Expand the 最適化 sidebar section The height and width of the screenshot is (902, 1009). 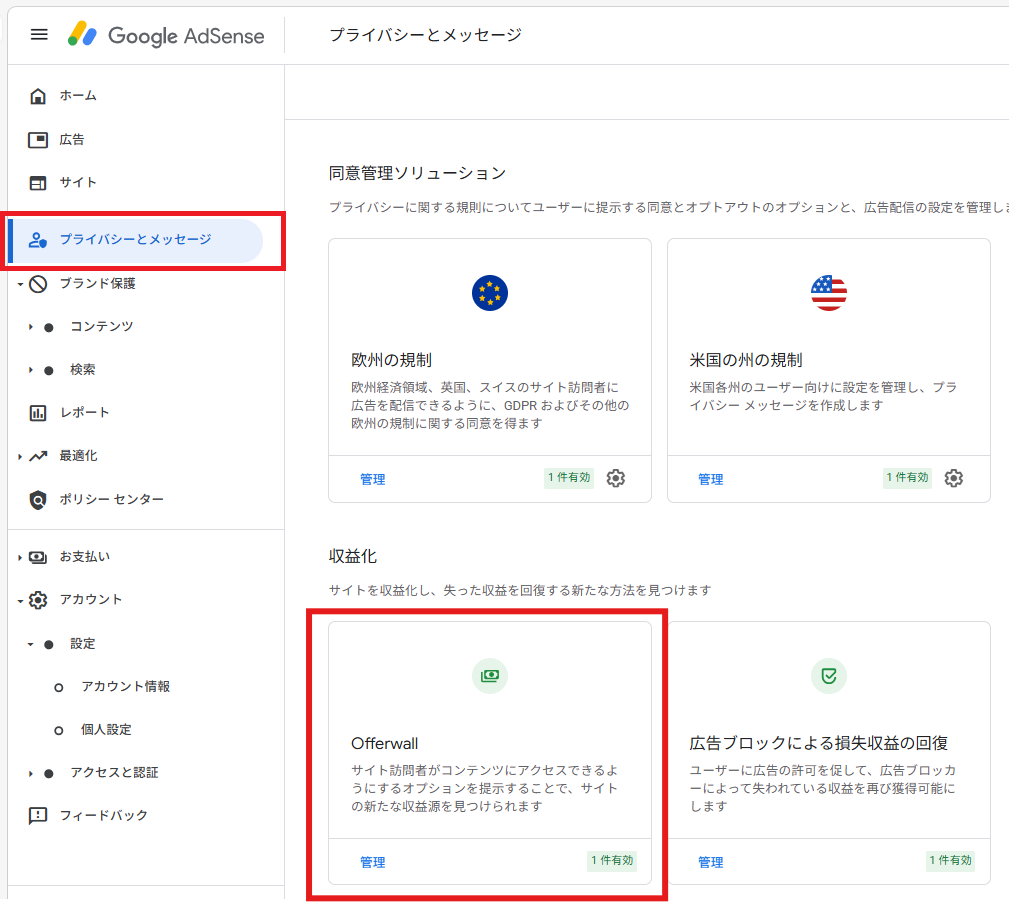tap(19, 457)
